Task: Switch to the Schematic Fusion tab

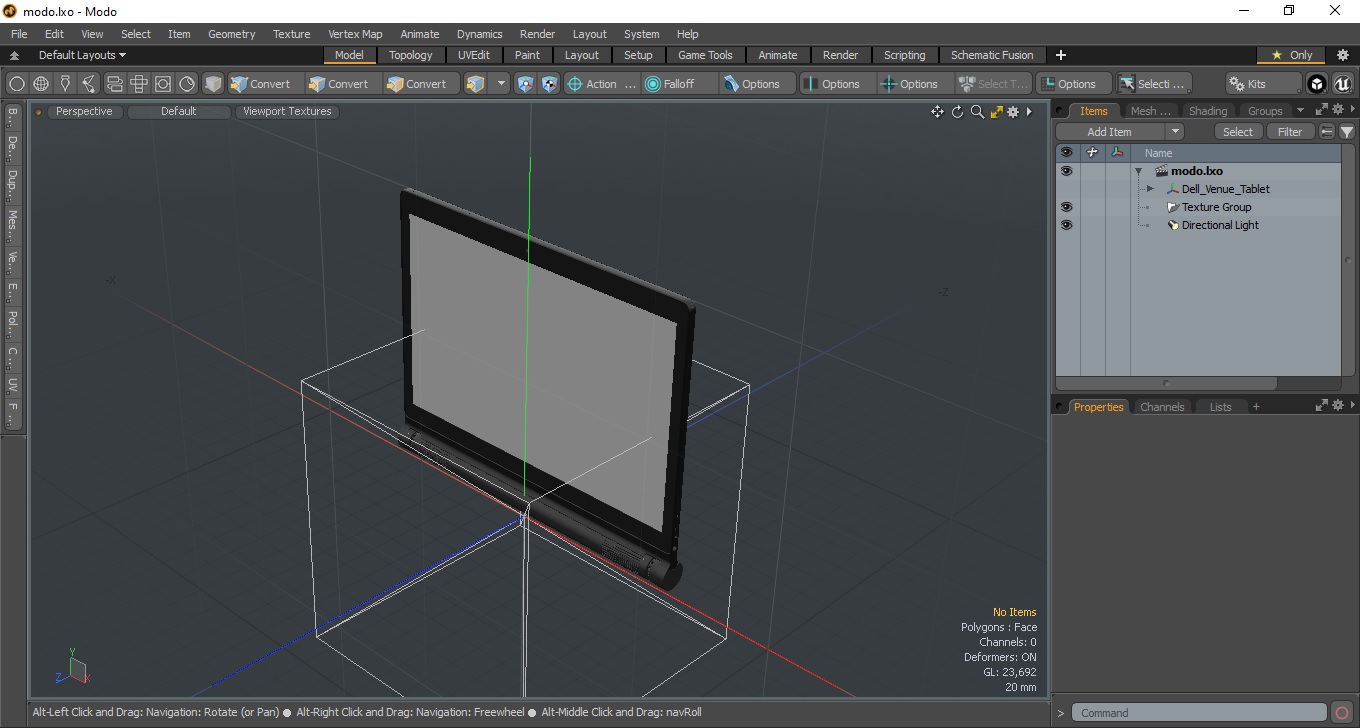Action: pyautogui.click(x=992, y=55)
